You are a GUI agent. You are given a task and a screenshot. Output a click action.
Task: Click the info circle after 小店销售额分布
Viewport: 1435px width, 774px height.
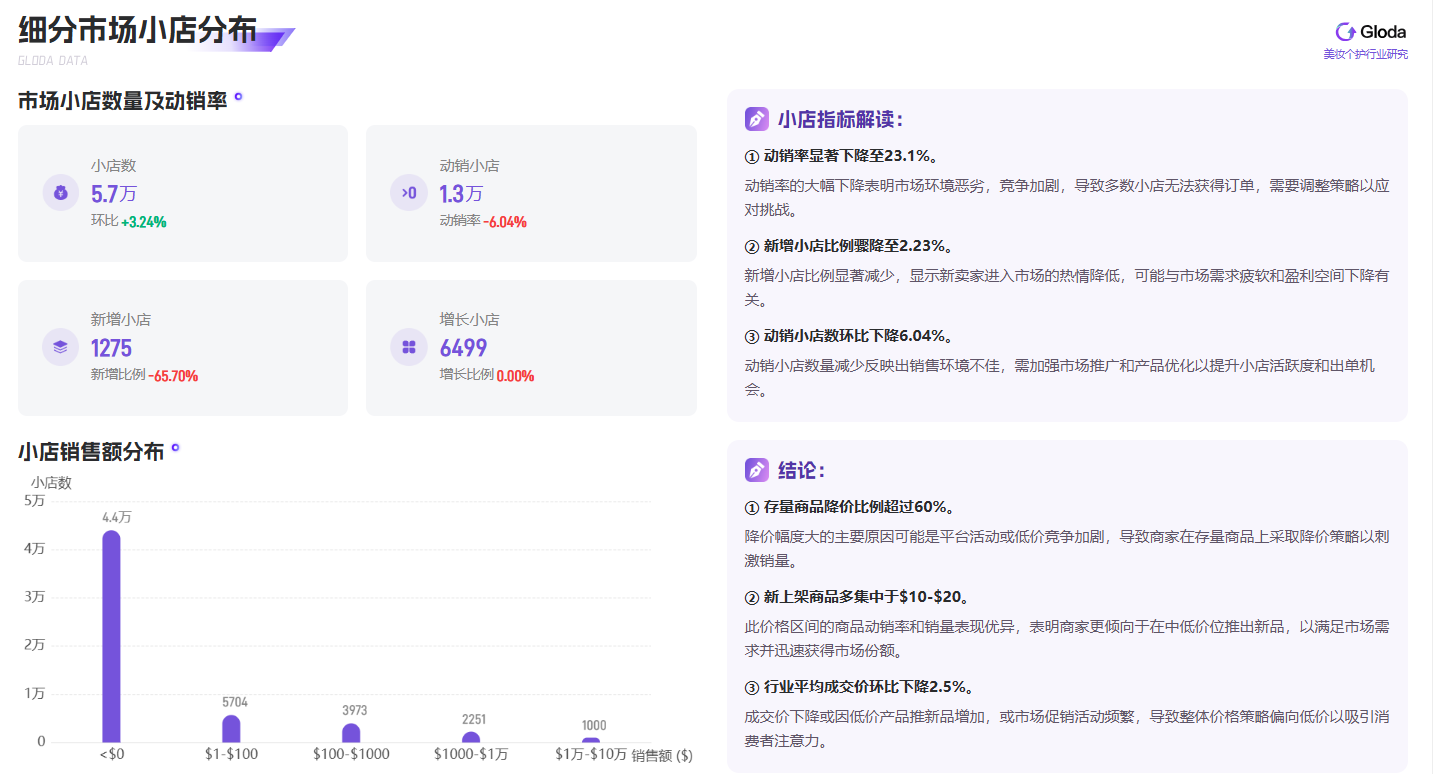176,449
